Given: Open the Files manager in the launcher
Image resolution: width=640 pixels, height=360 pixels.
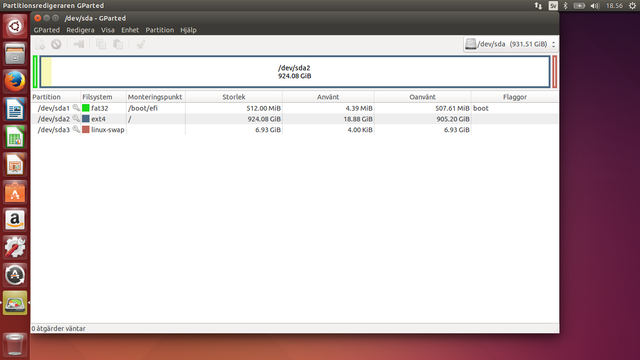Looking at the screenshot, I should [x=15, y=54].
